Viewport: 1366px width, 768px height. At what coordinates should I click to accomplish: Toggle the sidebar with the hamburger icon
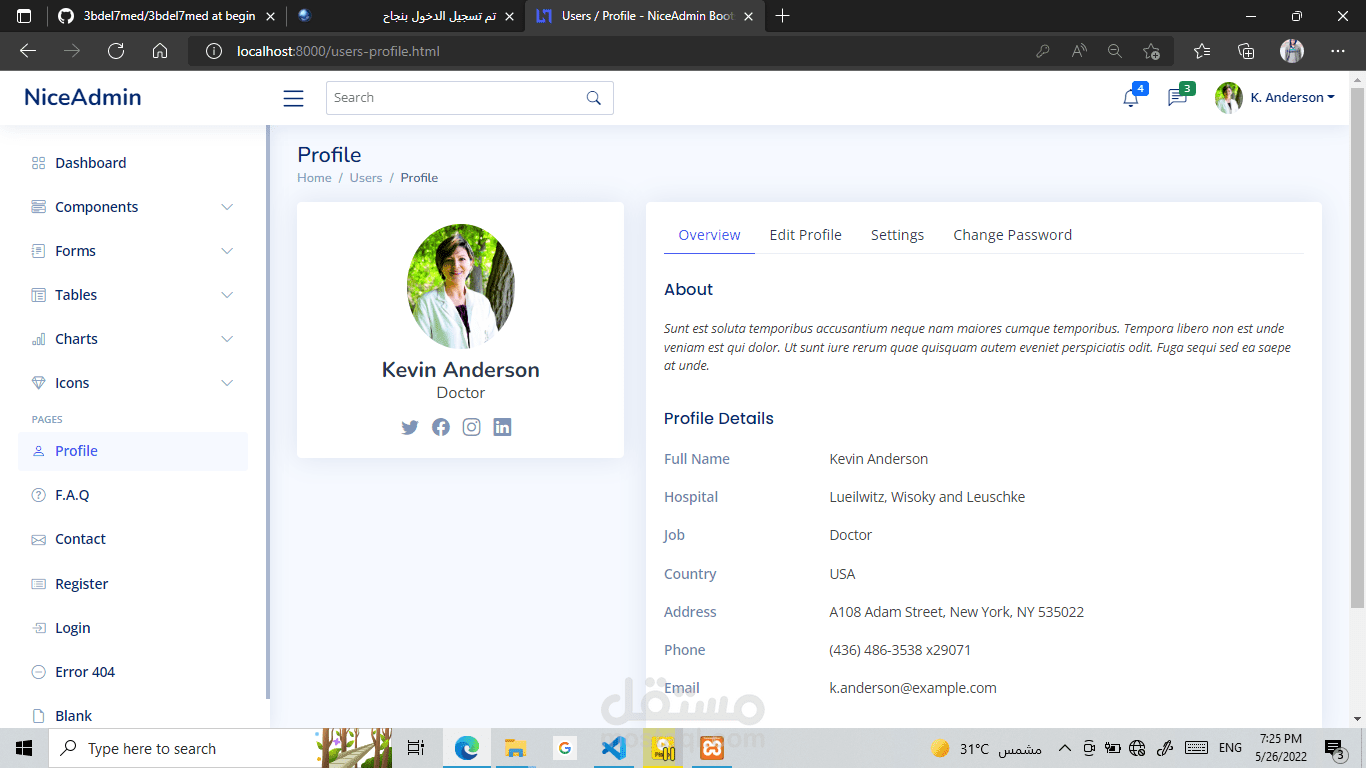coord(293,98)
